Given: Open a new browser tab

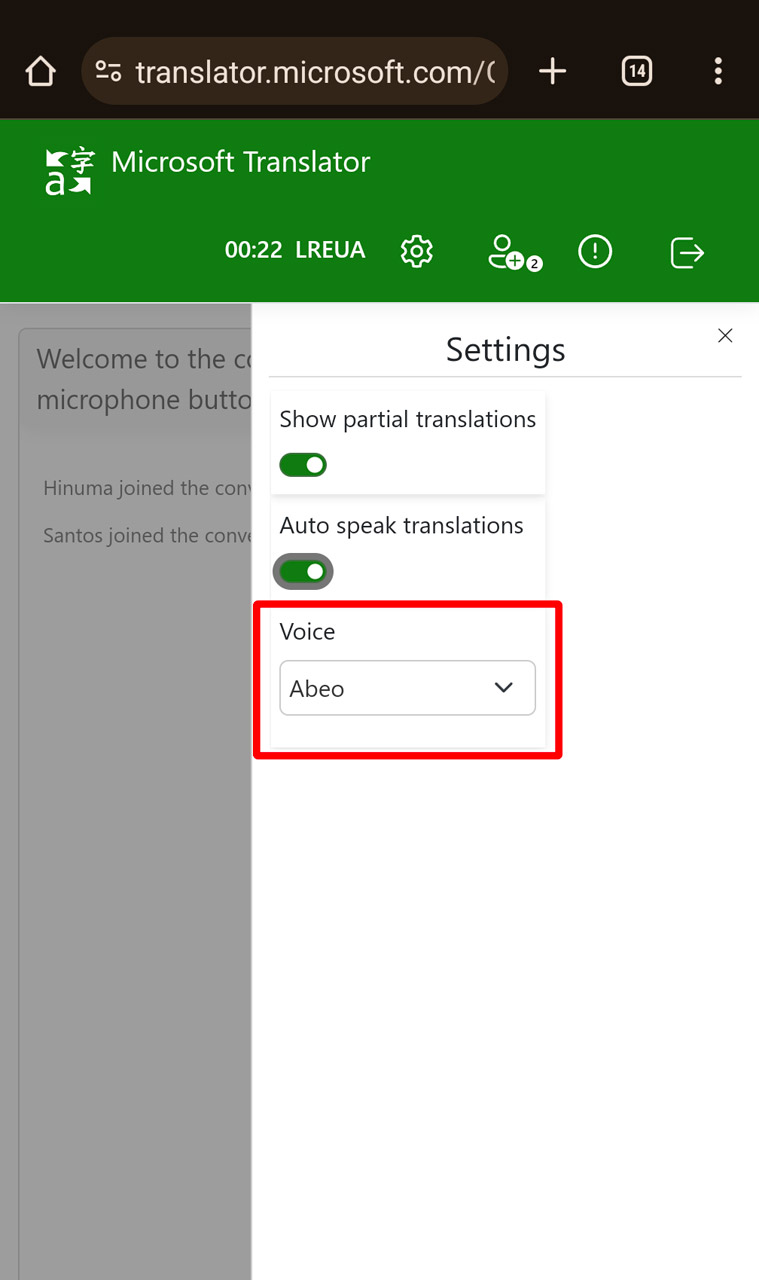Looking at the screenshot, I should (x=552, y=71).
